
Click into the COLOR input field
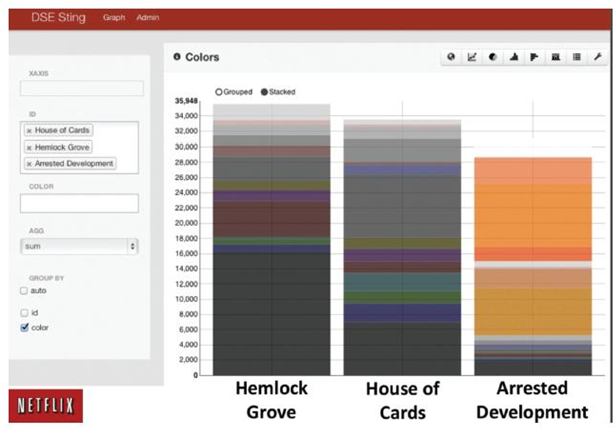click(79, 203)
